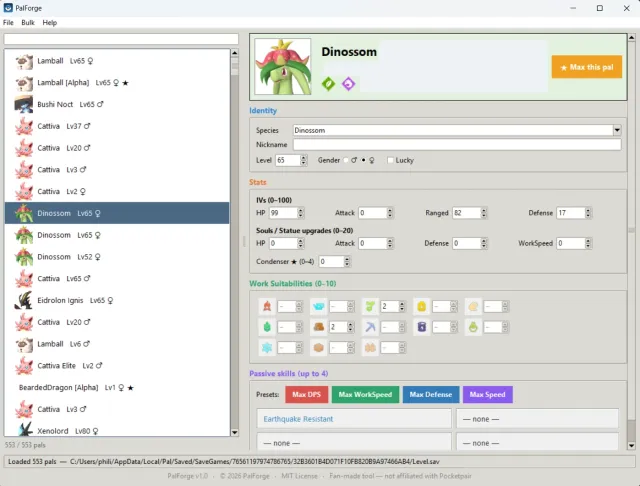Click the Planting seedling icon
640x486 pixels.
(370, 306)
